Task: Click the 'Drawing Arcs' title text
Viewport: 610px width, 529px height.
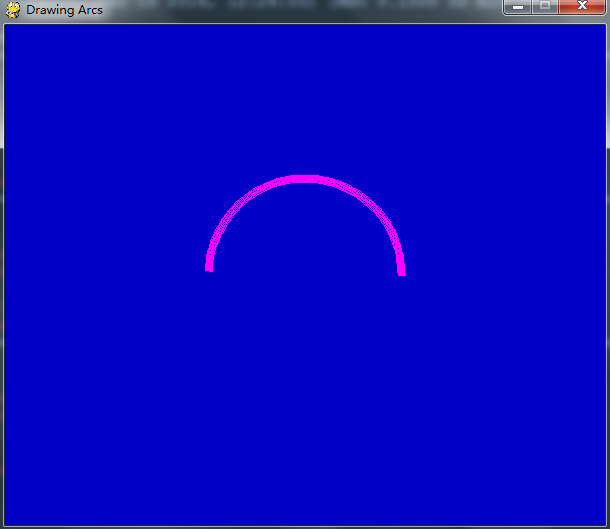Action: click(64, 10)
